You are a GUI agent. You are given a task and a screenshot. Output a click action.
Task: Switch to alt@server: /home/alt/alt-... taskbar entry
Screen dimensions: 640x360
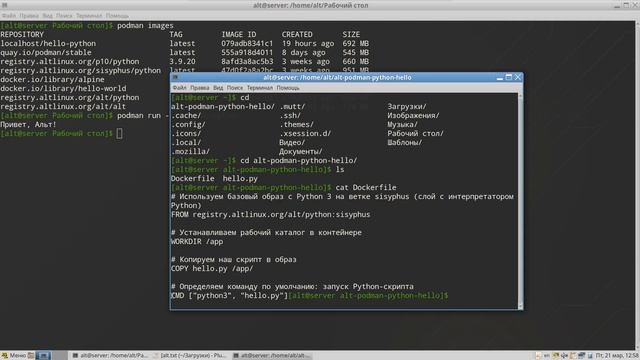[272, 356]
